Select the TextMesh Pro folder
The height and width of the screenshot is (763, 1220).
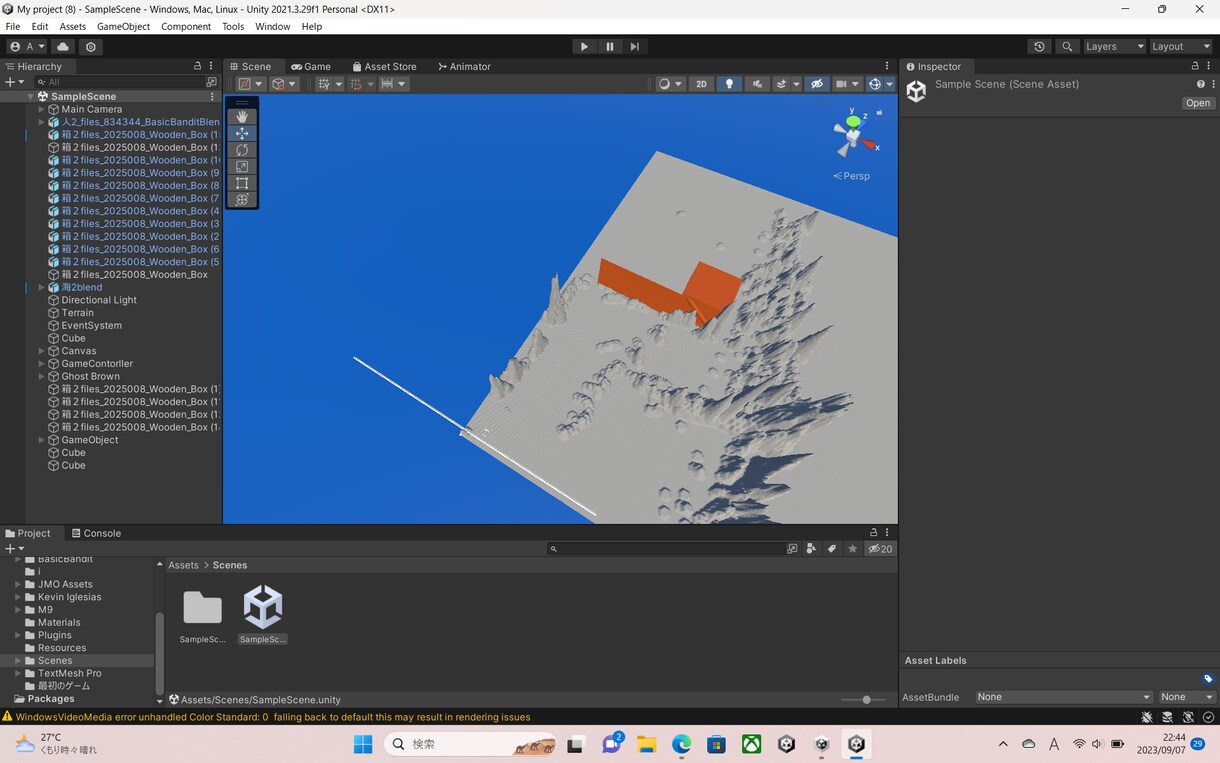point(69,673)
